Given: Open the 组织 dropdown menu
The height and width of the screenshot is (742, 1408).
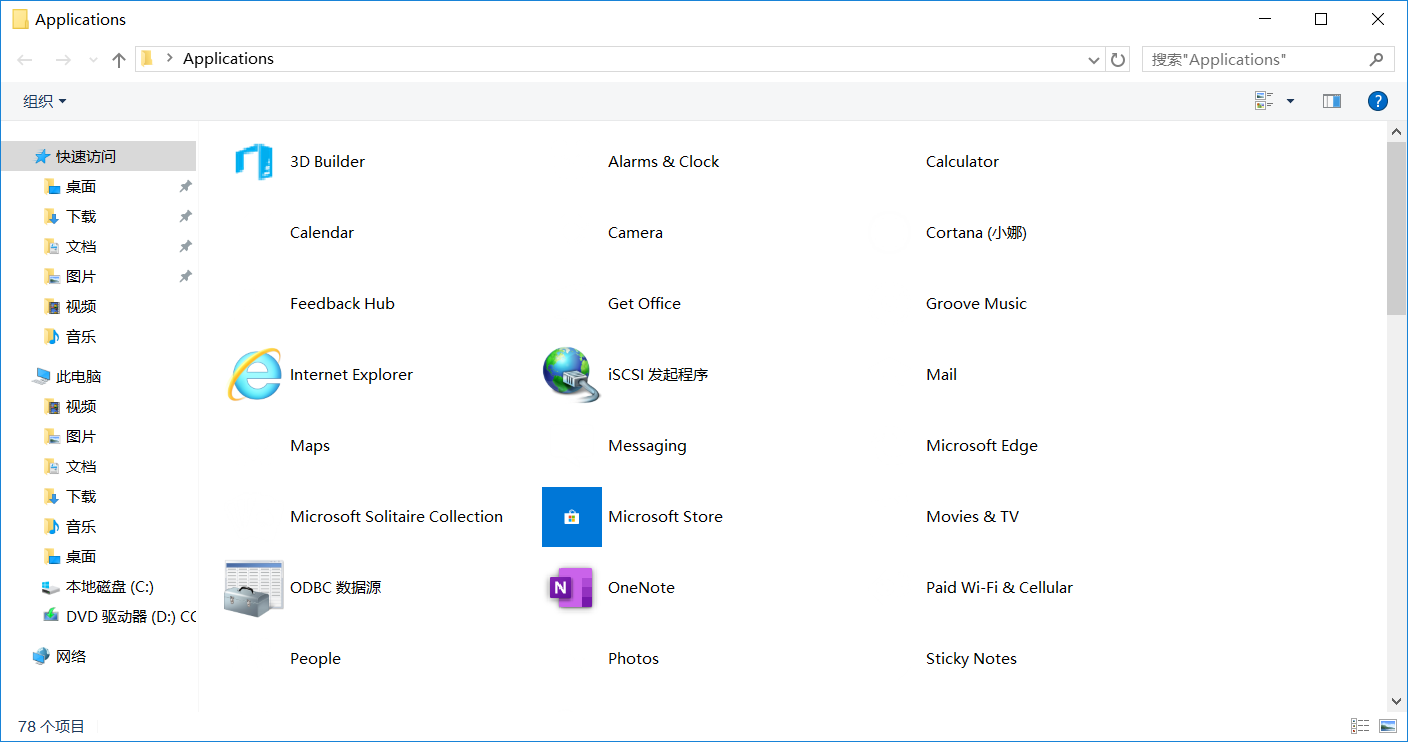Looking at the screenshot, I should click(45, 101).
